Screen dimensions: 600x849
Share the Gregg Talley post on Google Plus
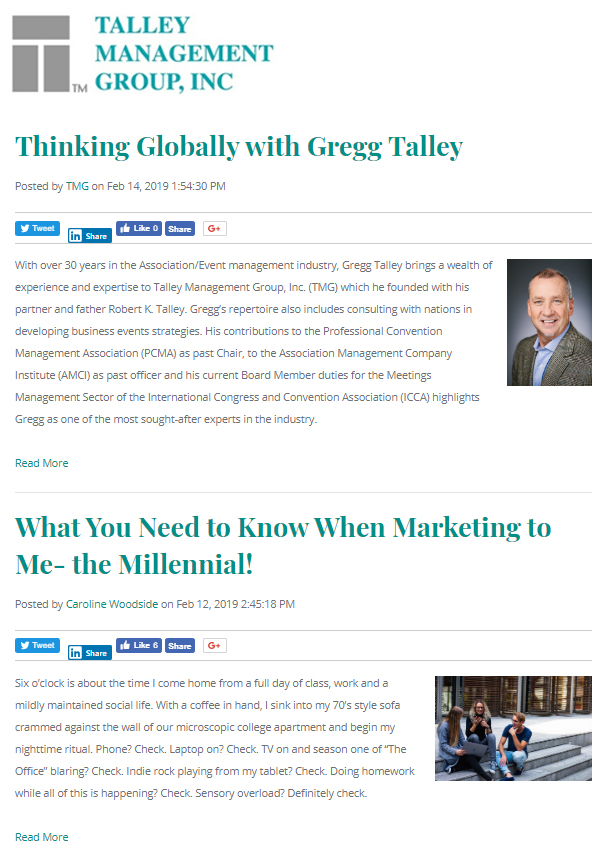214,228
